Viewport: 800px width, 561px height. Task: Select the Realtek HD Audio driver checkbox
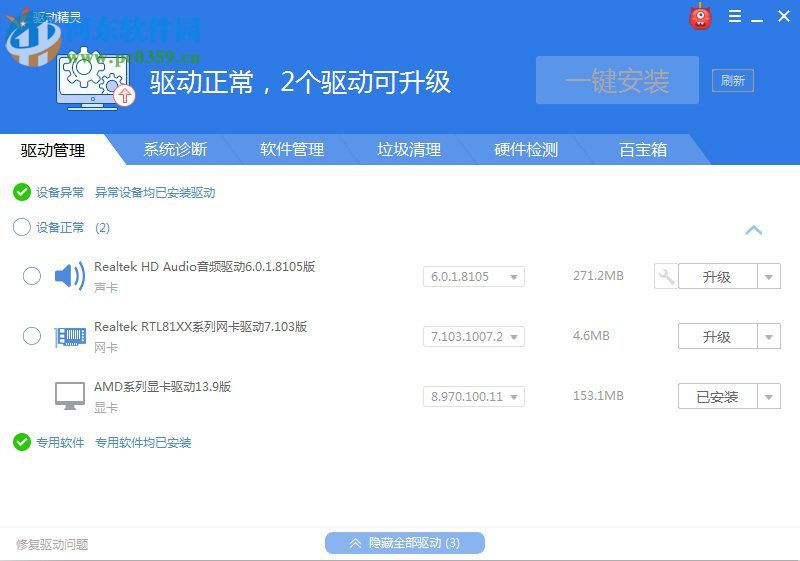point(32,276)
